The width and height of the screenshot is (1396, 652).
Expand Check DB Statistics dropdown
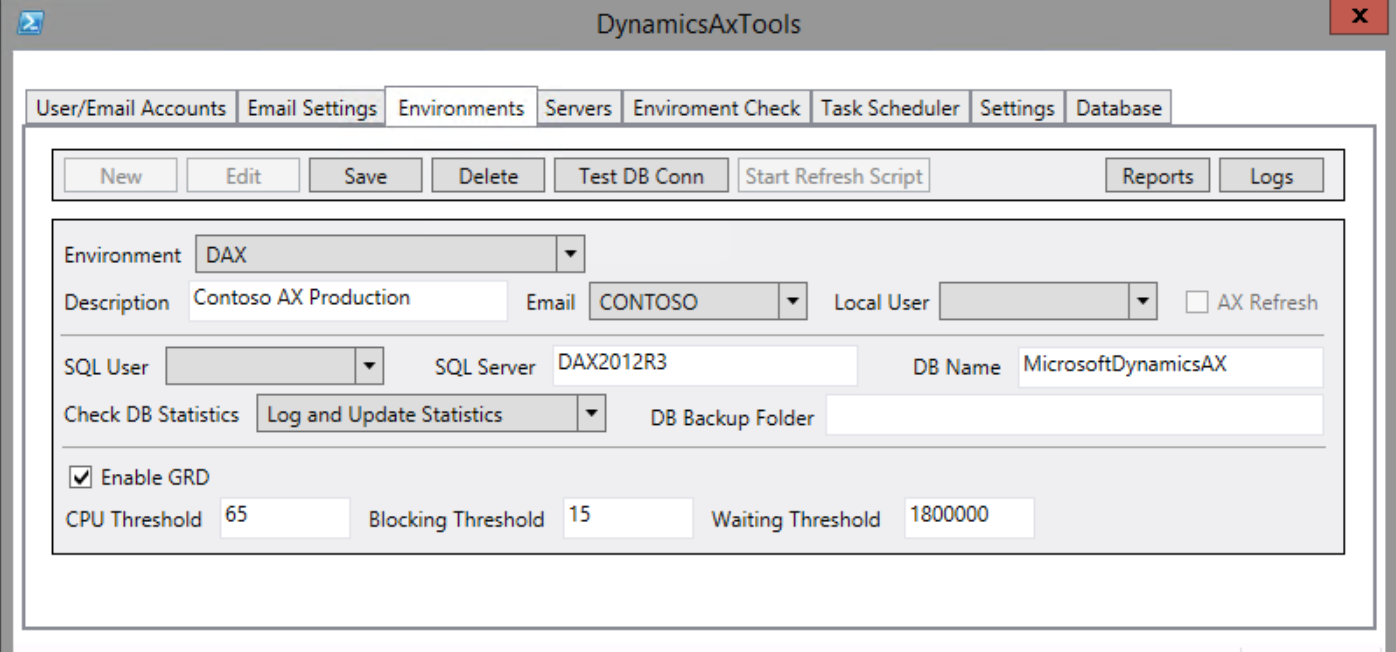431,414
